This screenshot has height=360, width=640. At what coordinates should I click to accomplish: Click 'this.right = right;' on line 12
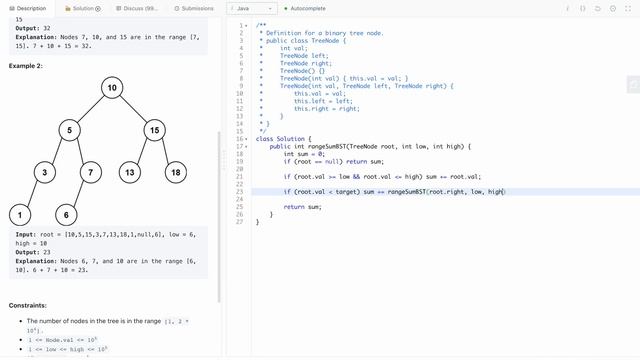click(327, 109)
